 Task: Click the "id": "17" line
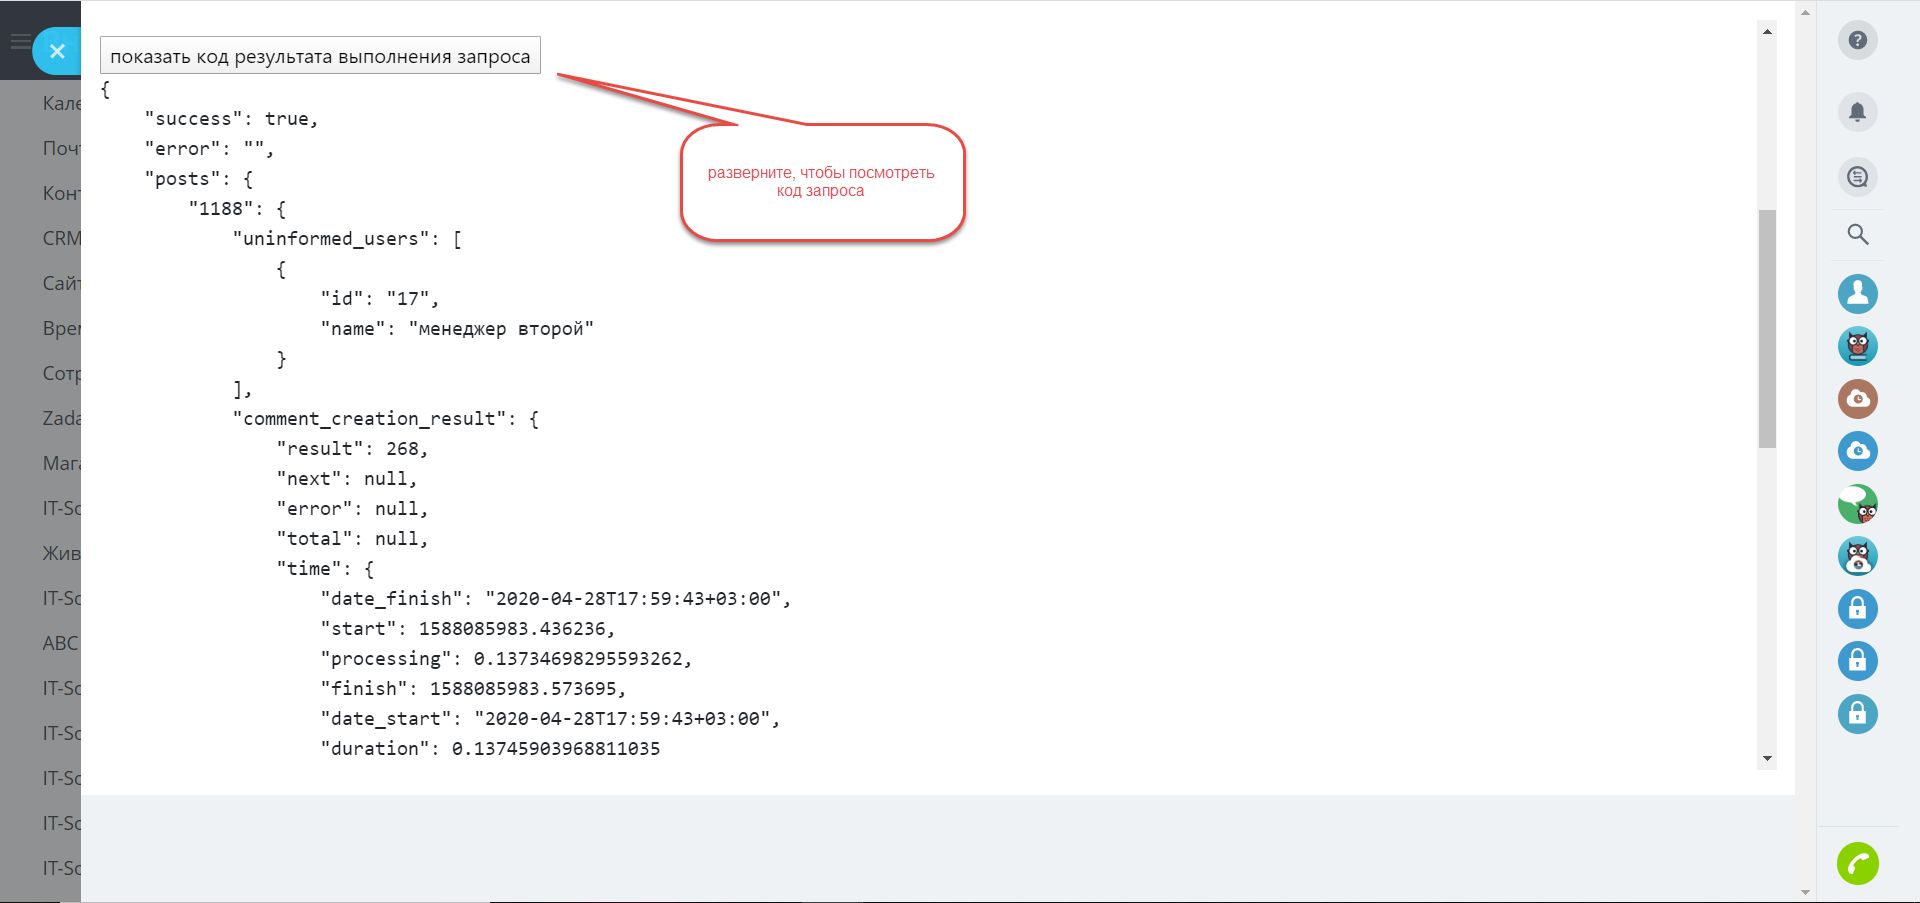[380, 299]
